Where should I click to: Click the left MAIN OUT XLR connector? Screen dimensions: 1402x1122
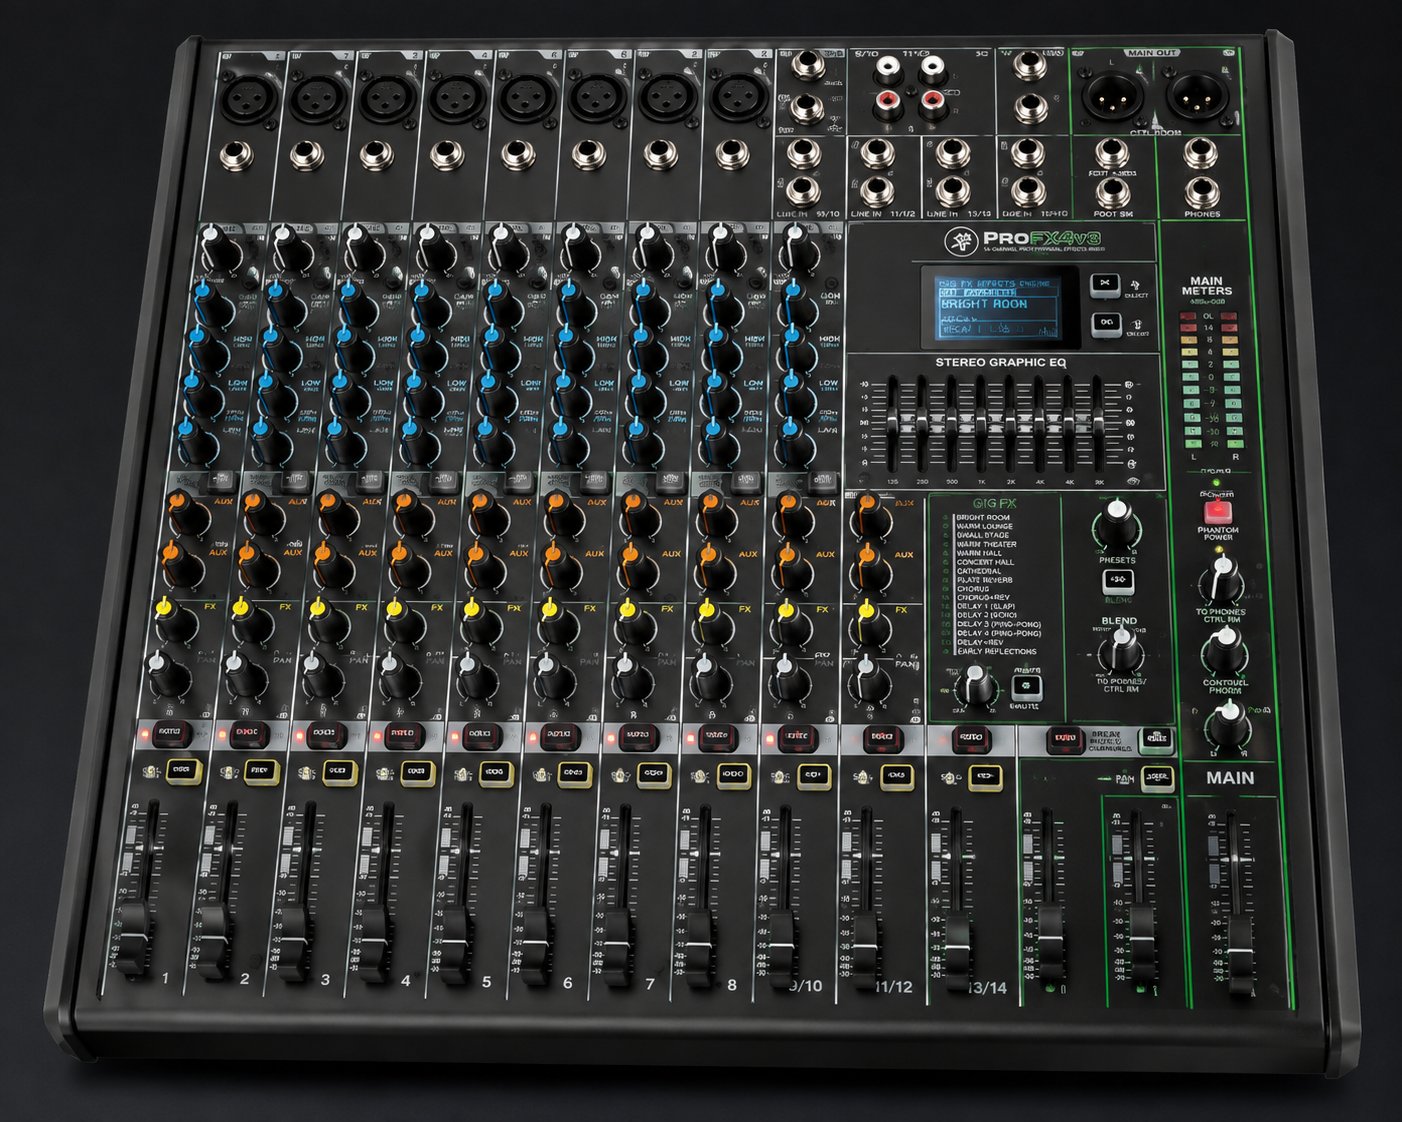(1111, 98)
